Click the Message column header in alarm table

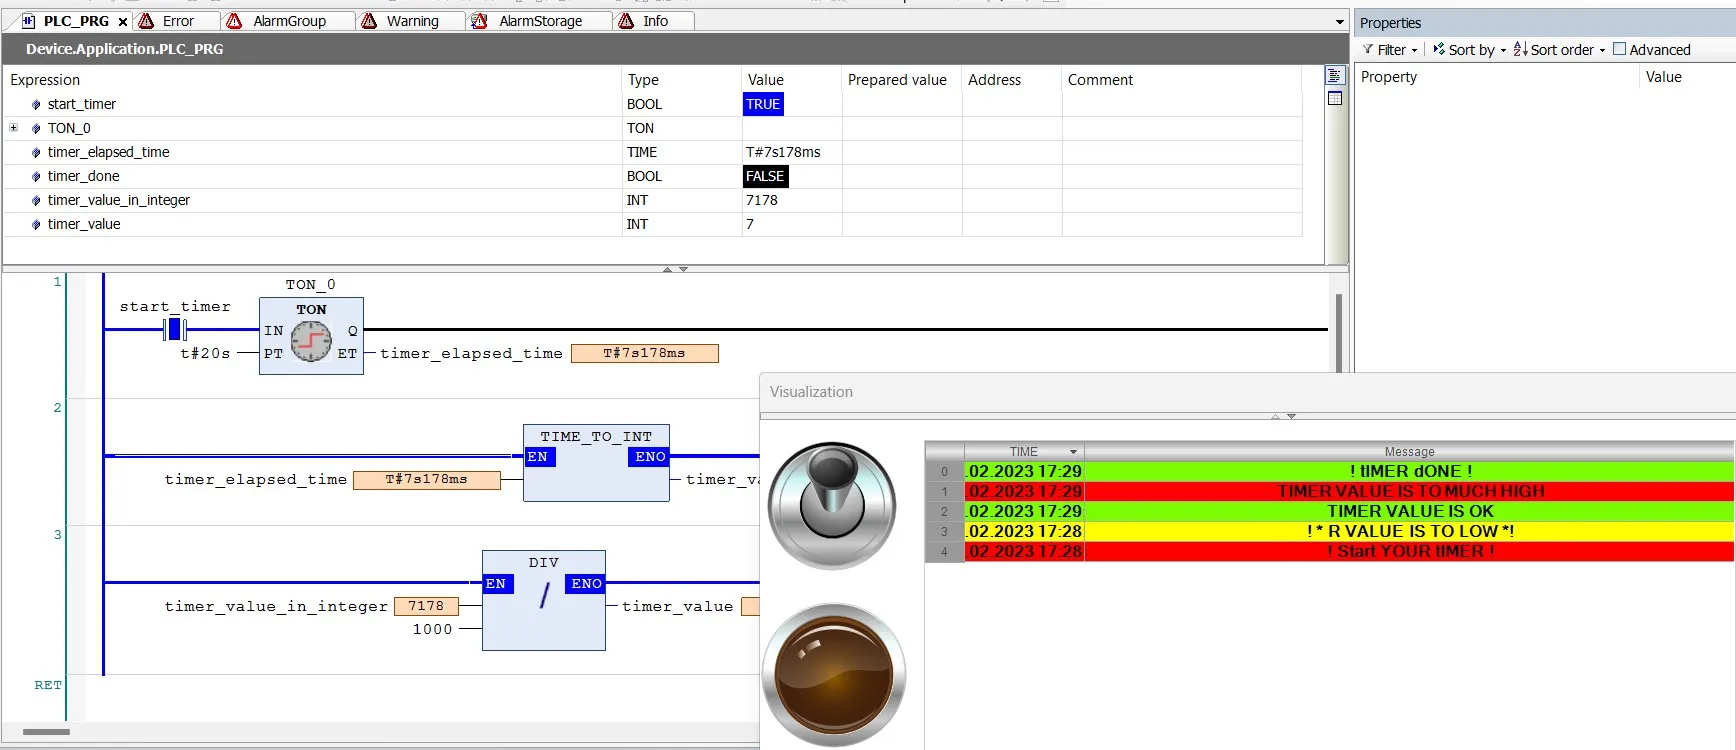pyautogui.click(x=1409, y=452)
